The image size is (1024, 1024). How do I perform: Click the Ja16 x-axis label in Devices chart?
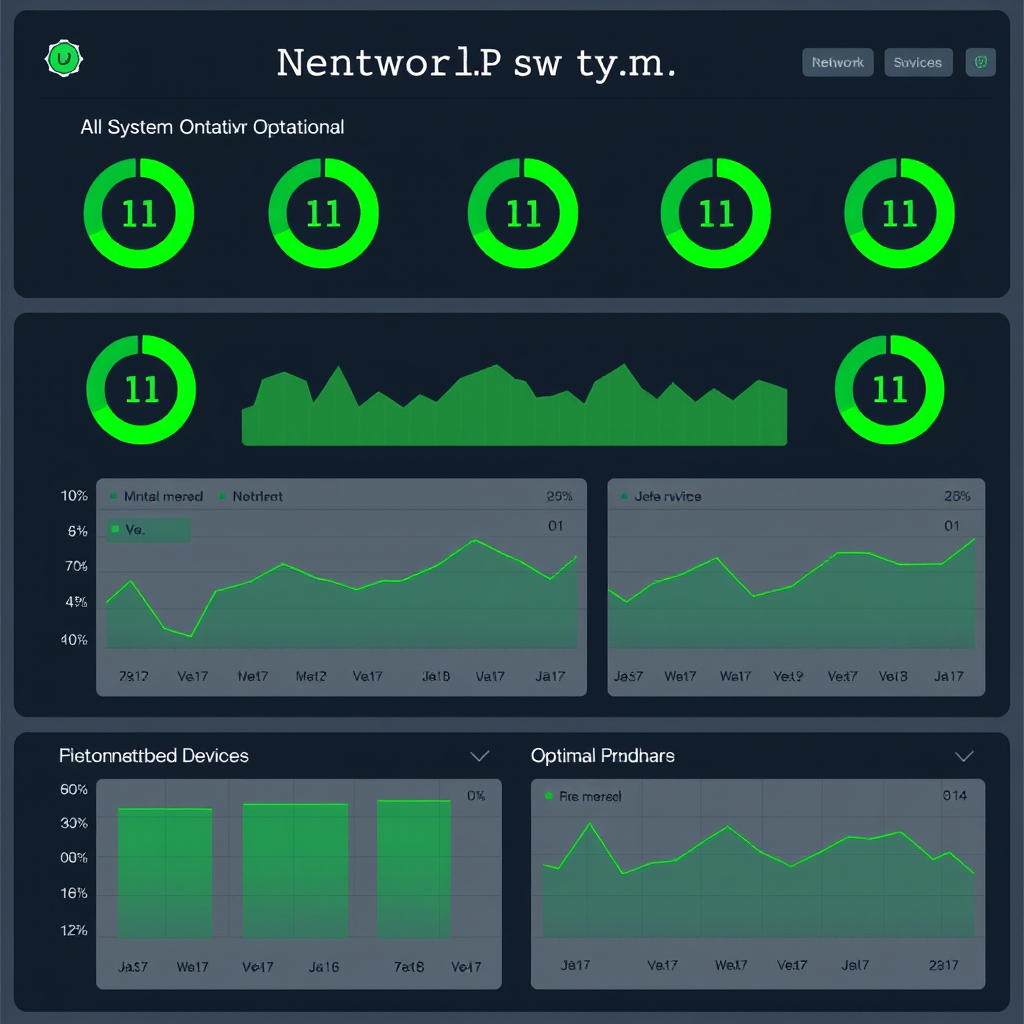point(324,967)
